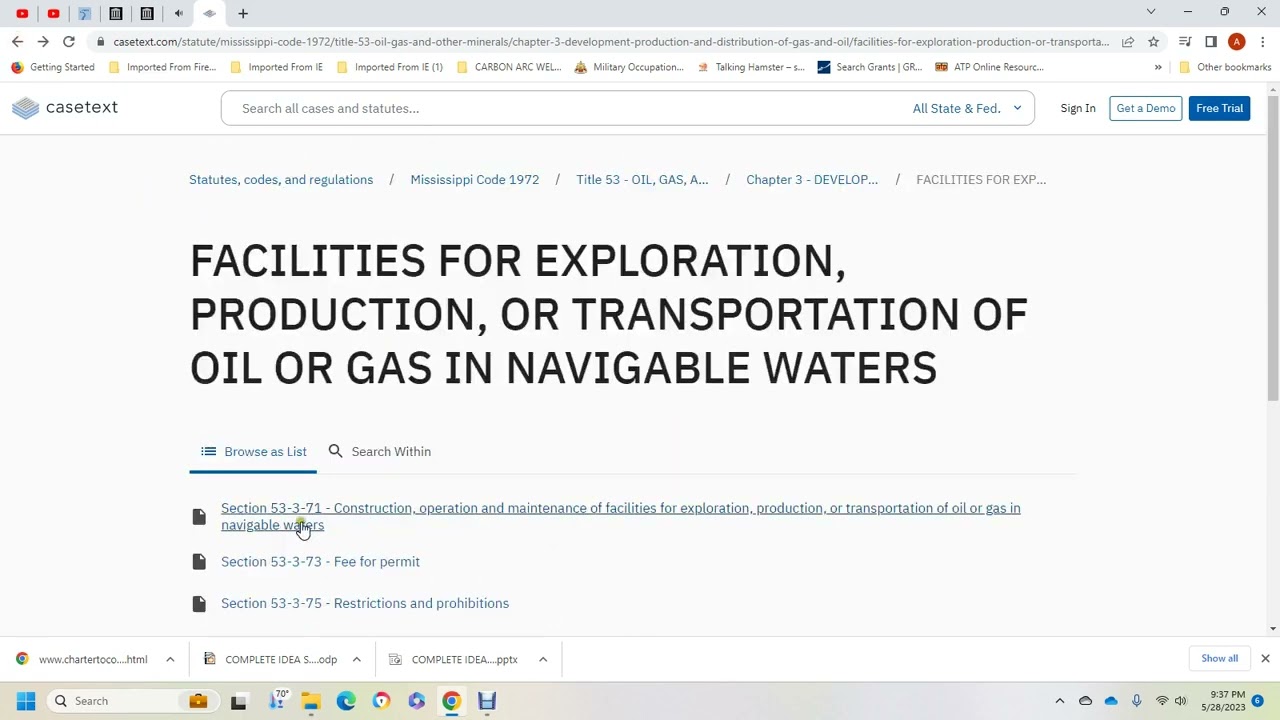Viewport: 1280px width, 720px height.
Task: Open Section 53-3-75 Restrictions and prohibitions
Action: click(365, 604)
